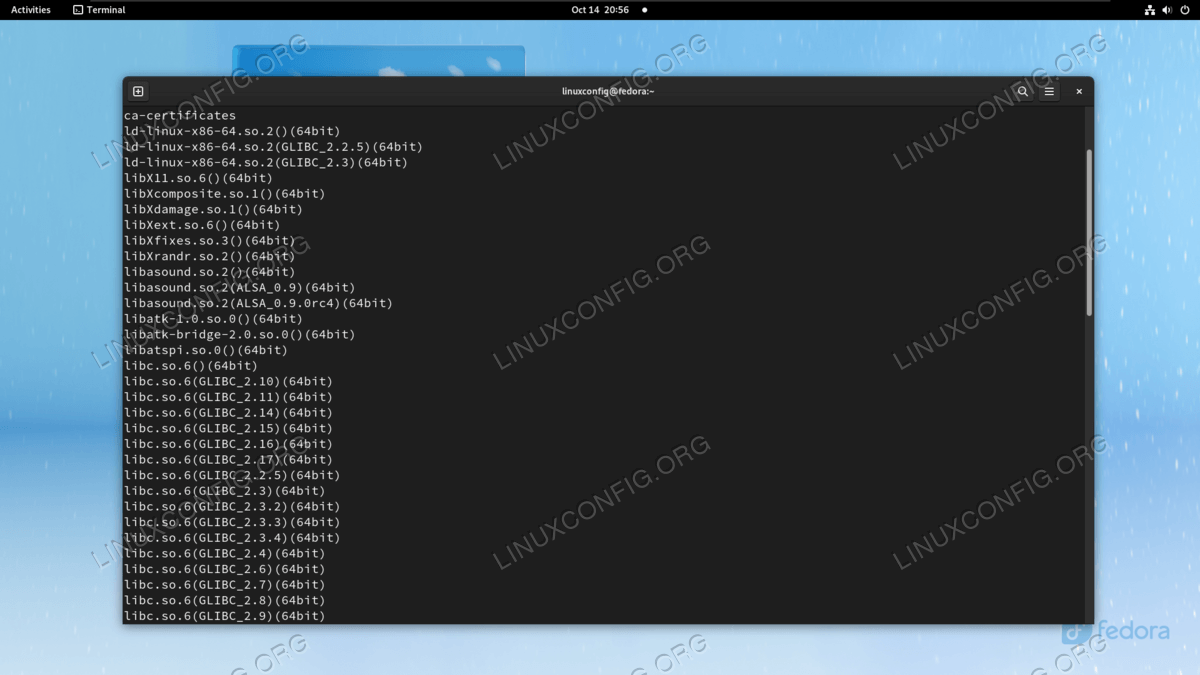Click ld-linux-x86-64.so.2(GLIBC_2.3) line

point(266,162)
